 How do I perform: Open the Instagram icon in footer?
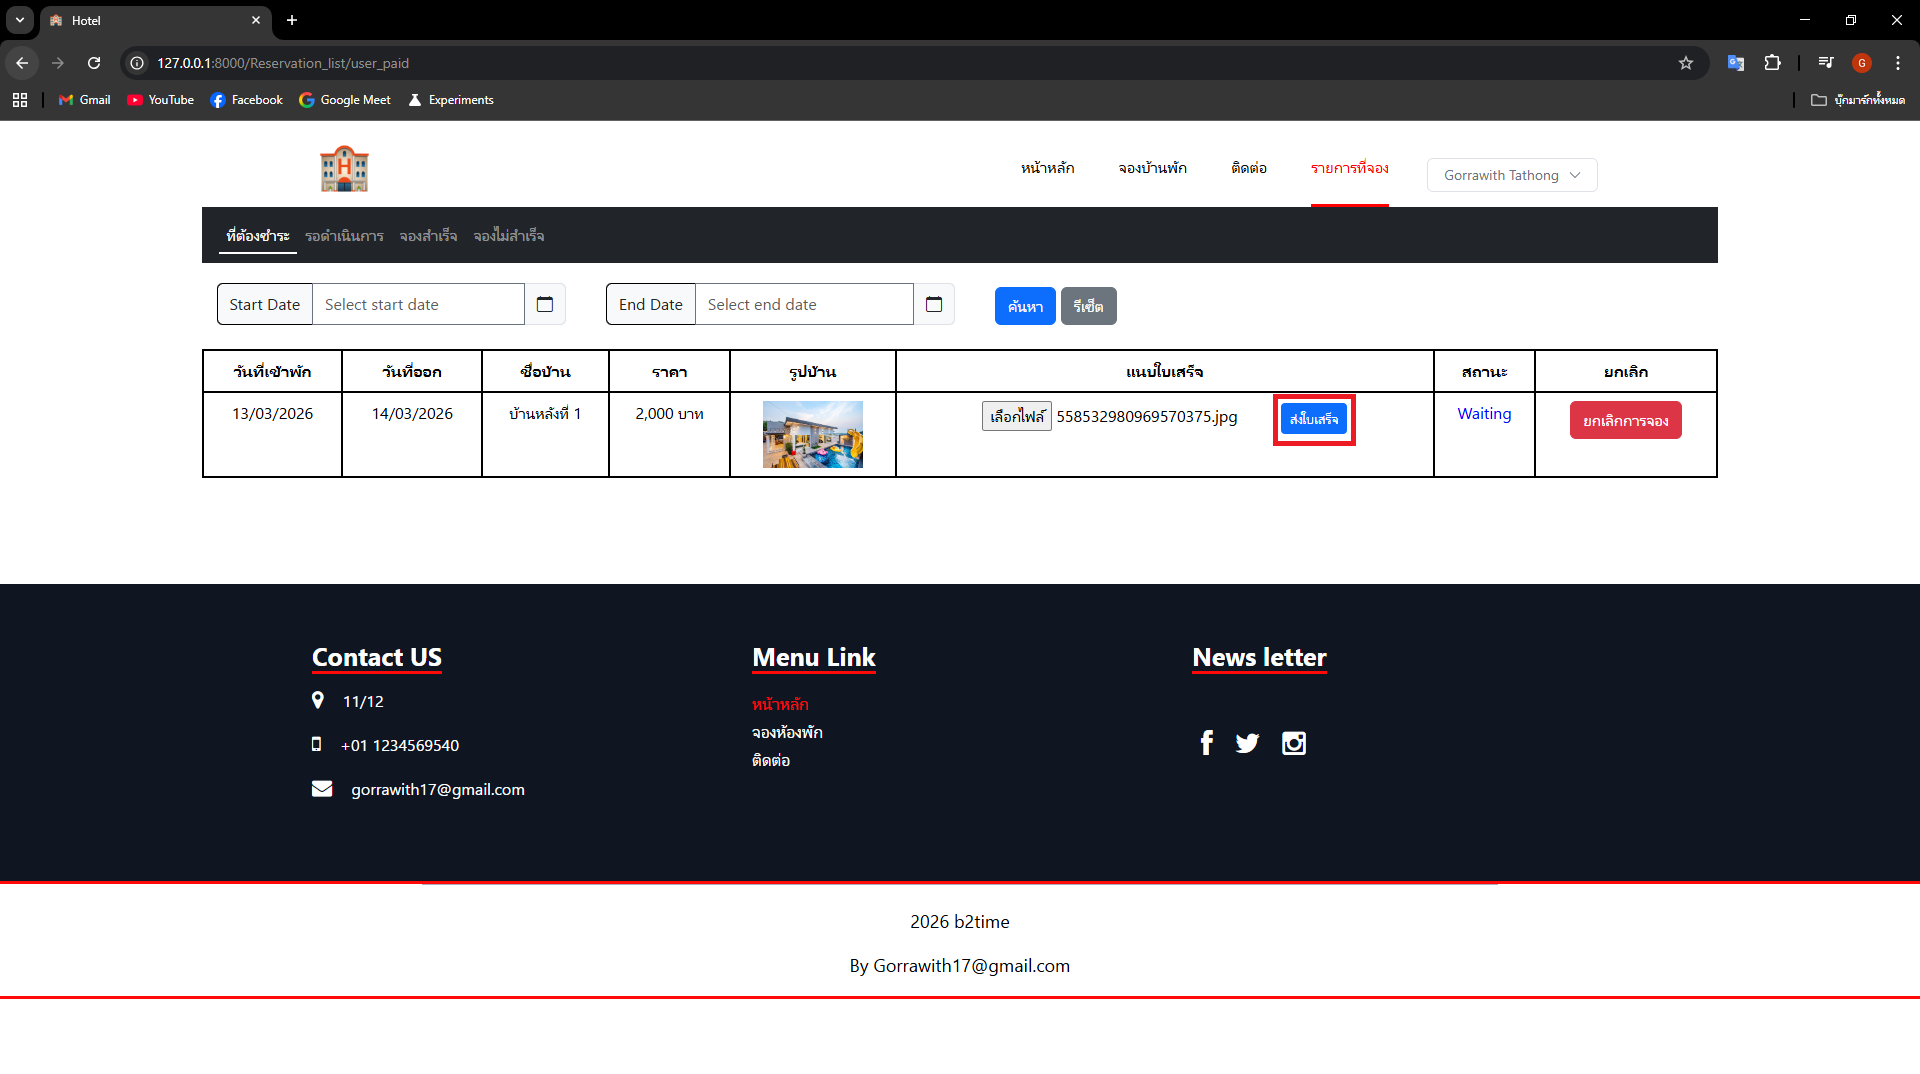point(1294,743)
